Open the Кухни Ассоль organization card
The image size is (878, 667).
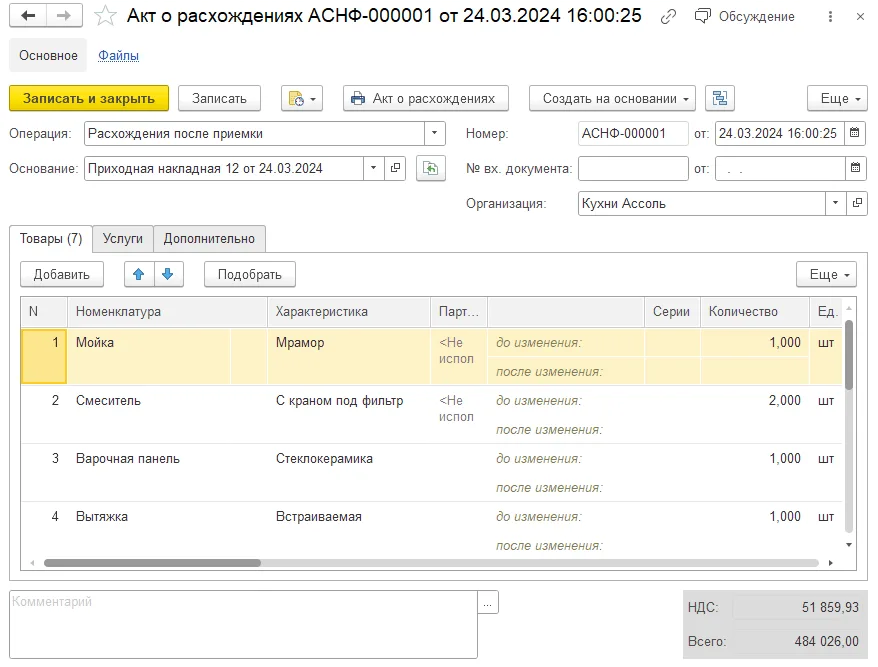(x=857, y=203)
